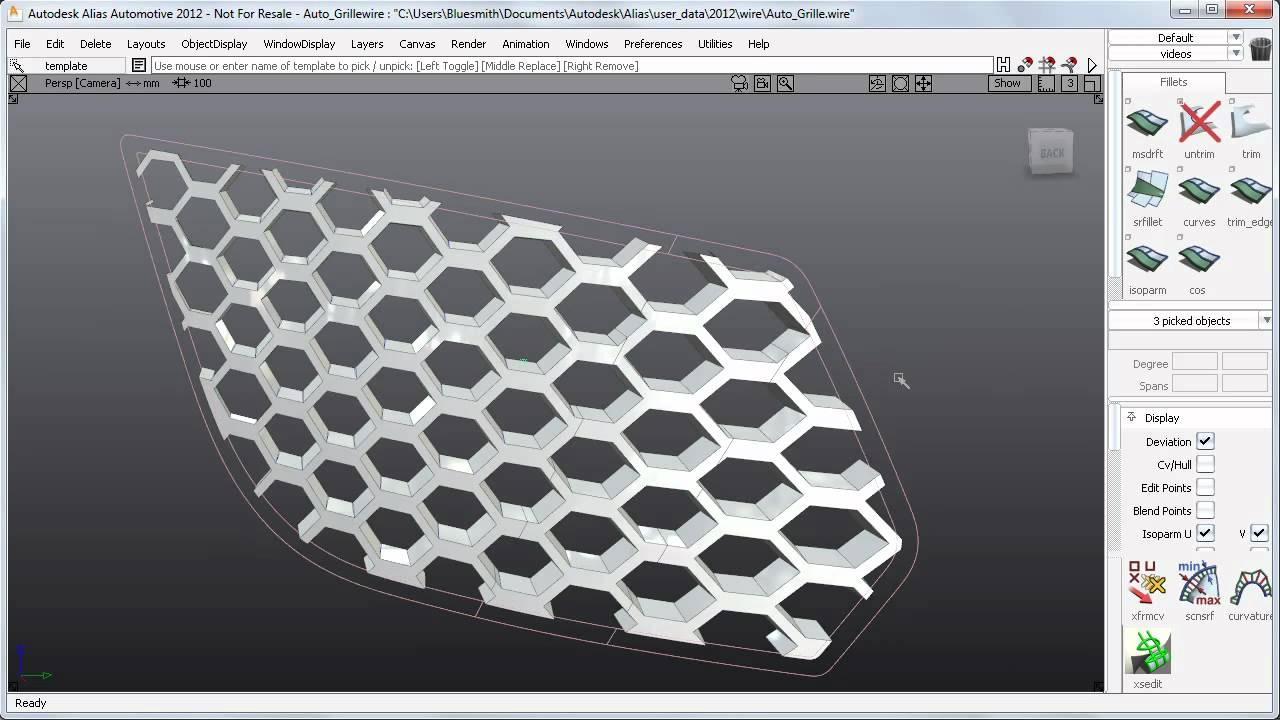Click the circular dolly view icon
1280x720 pixels.
click(900, 84)
